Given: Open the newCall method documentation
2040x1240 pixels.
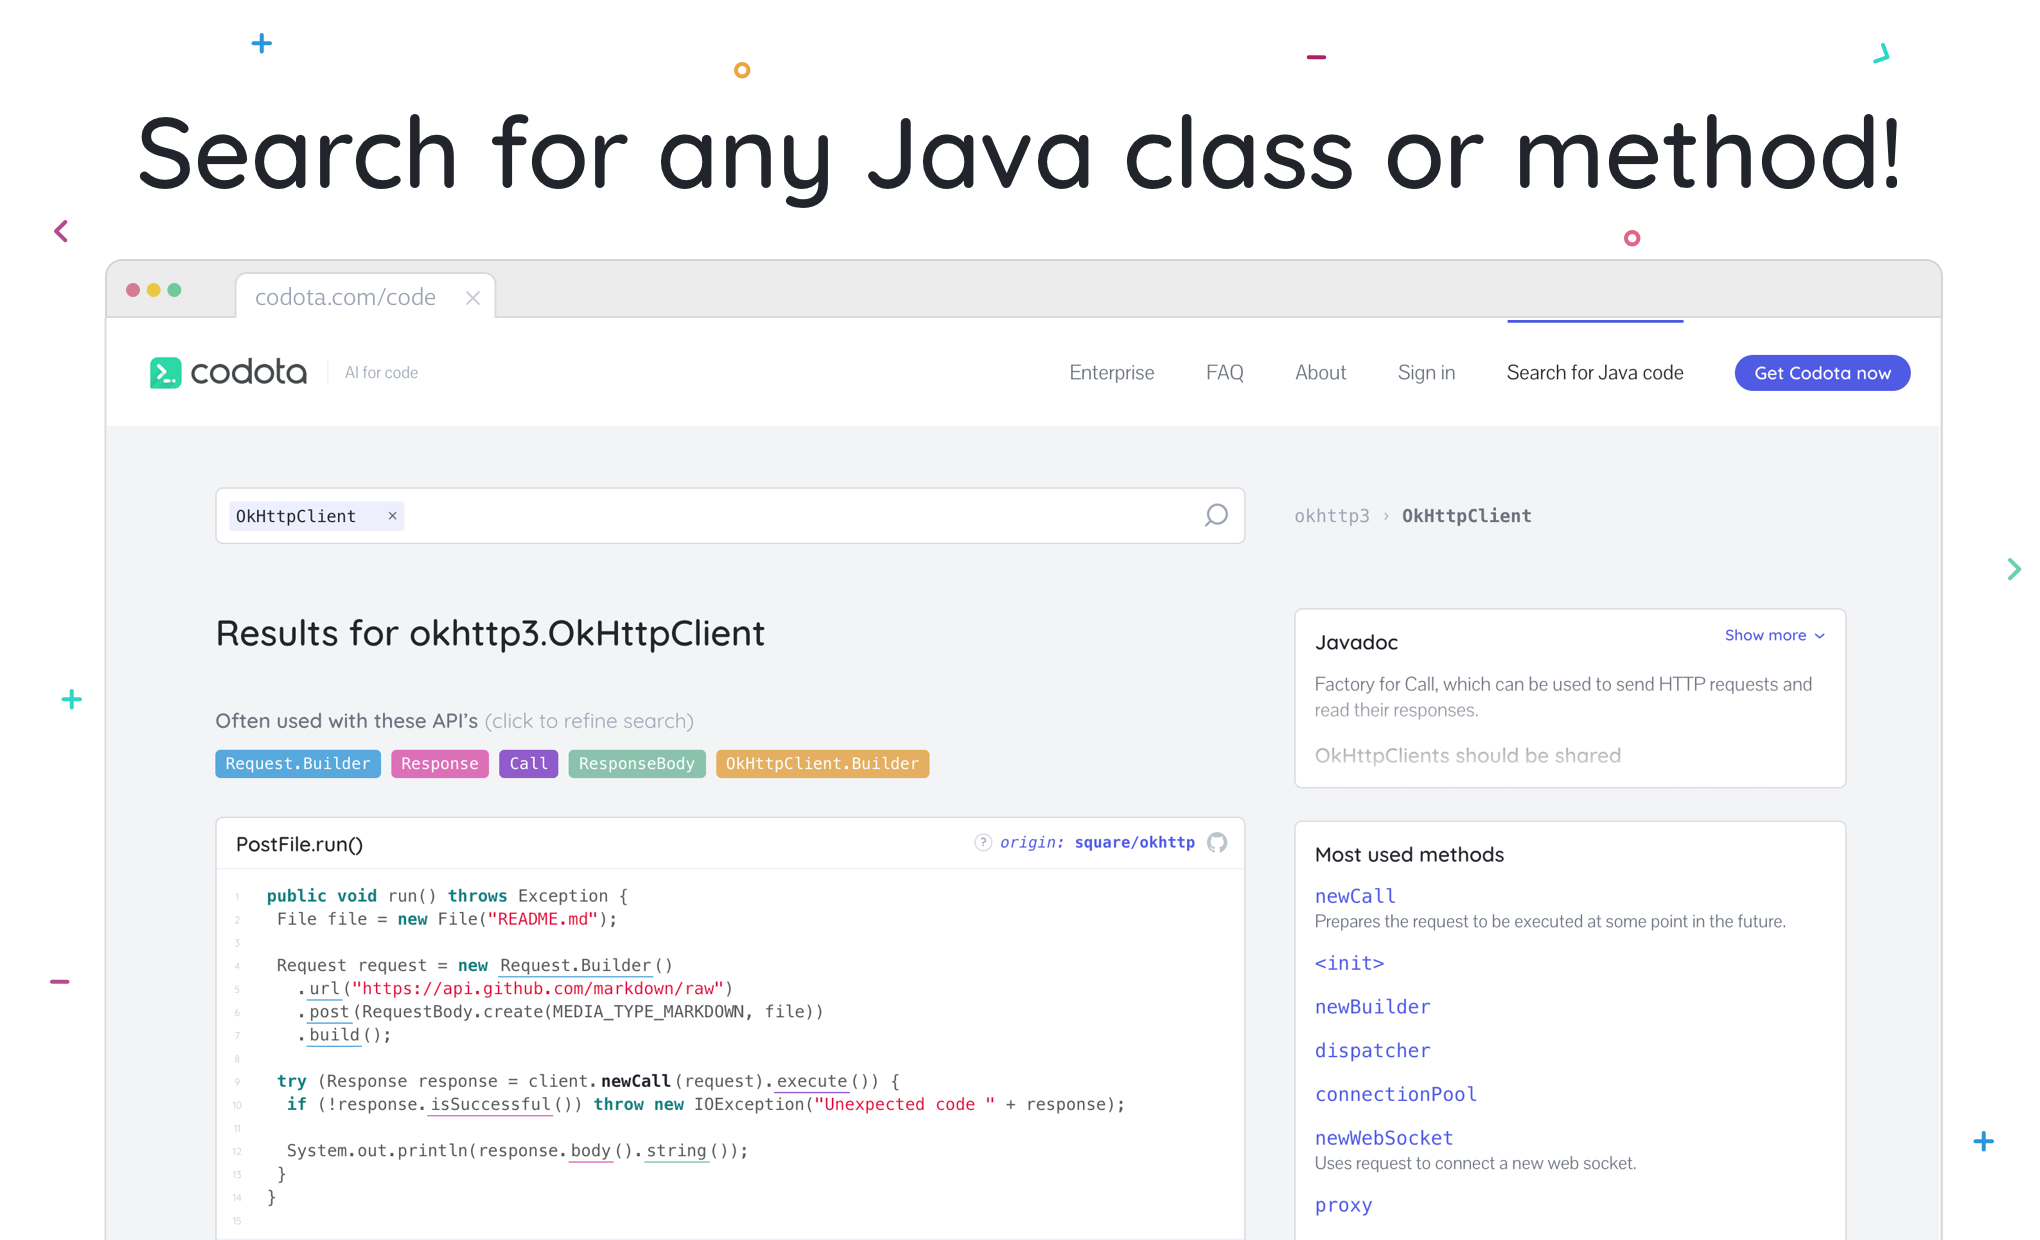Looking at the screenshot, I should (x=1355, y=896).
